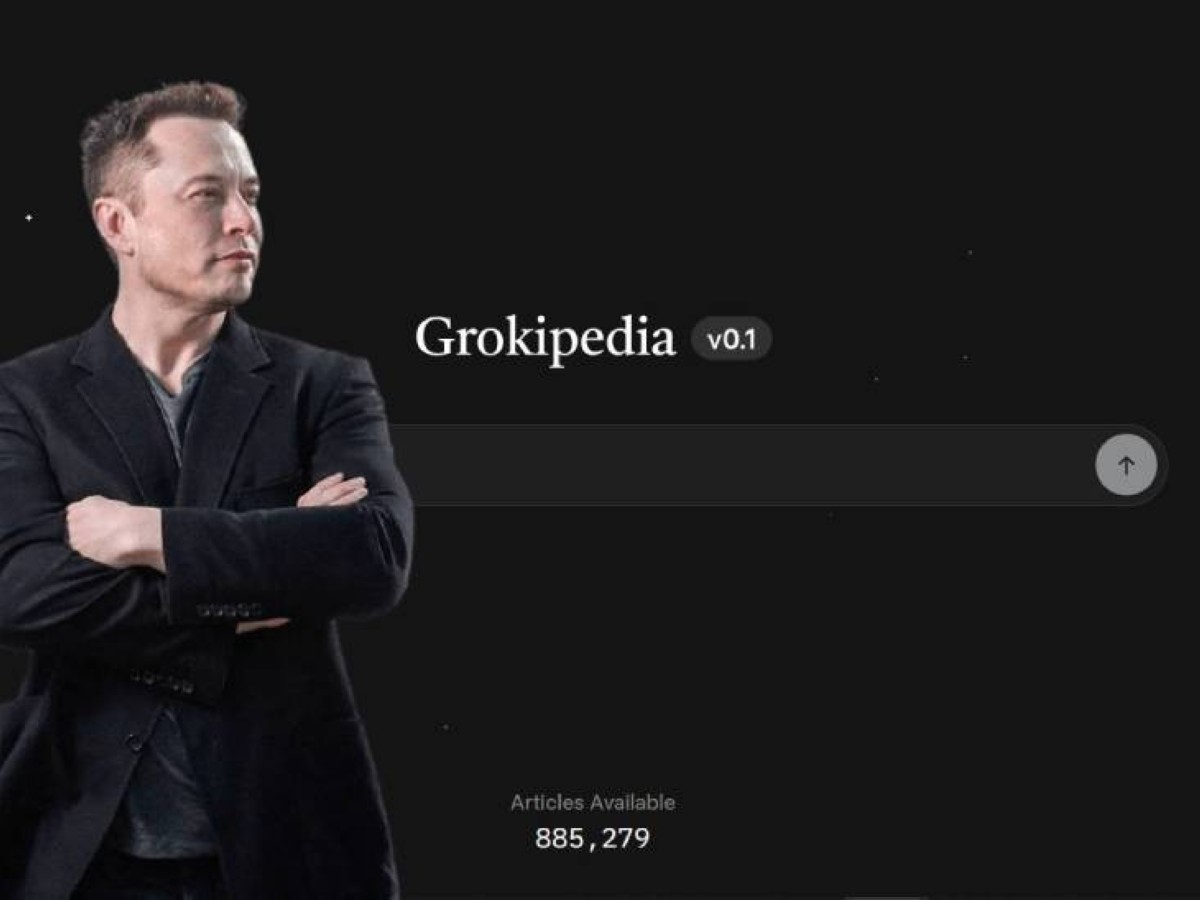1200x900 pixels.
Task: Click the small star at the left edge
Action: coord(28,217)
